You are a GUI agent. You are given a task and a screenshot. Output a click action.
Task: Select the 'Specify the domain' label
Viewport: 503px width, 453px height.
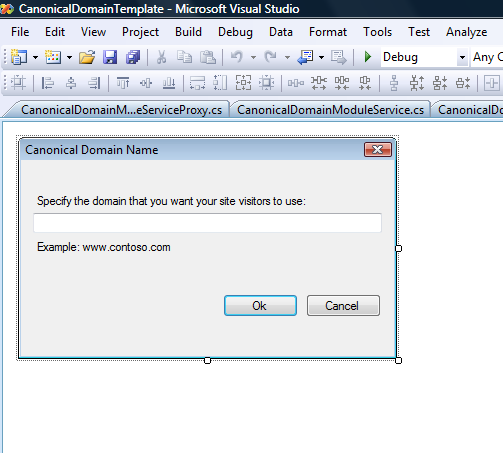tap(171, 201)
